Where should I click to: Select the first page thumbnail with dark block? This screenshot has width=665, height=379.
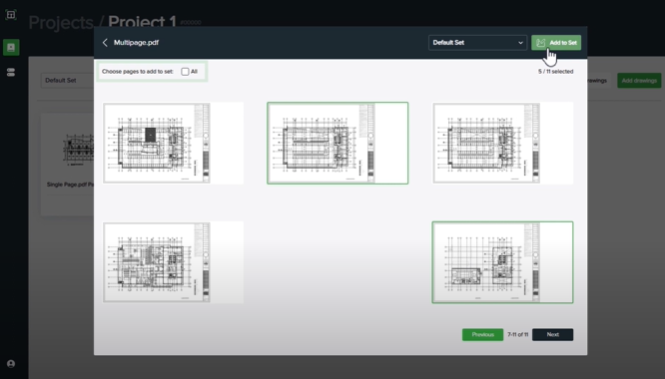click(x=173, y=143)
